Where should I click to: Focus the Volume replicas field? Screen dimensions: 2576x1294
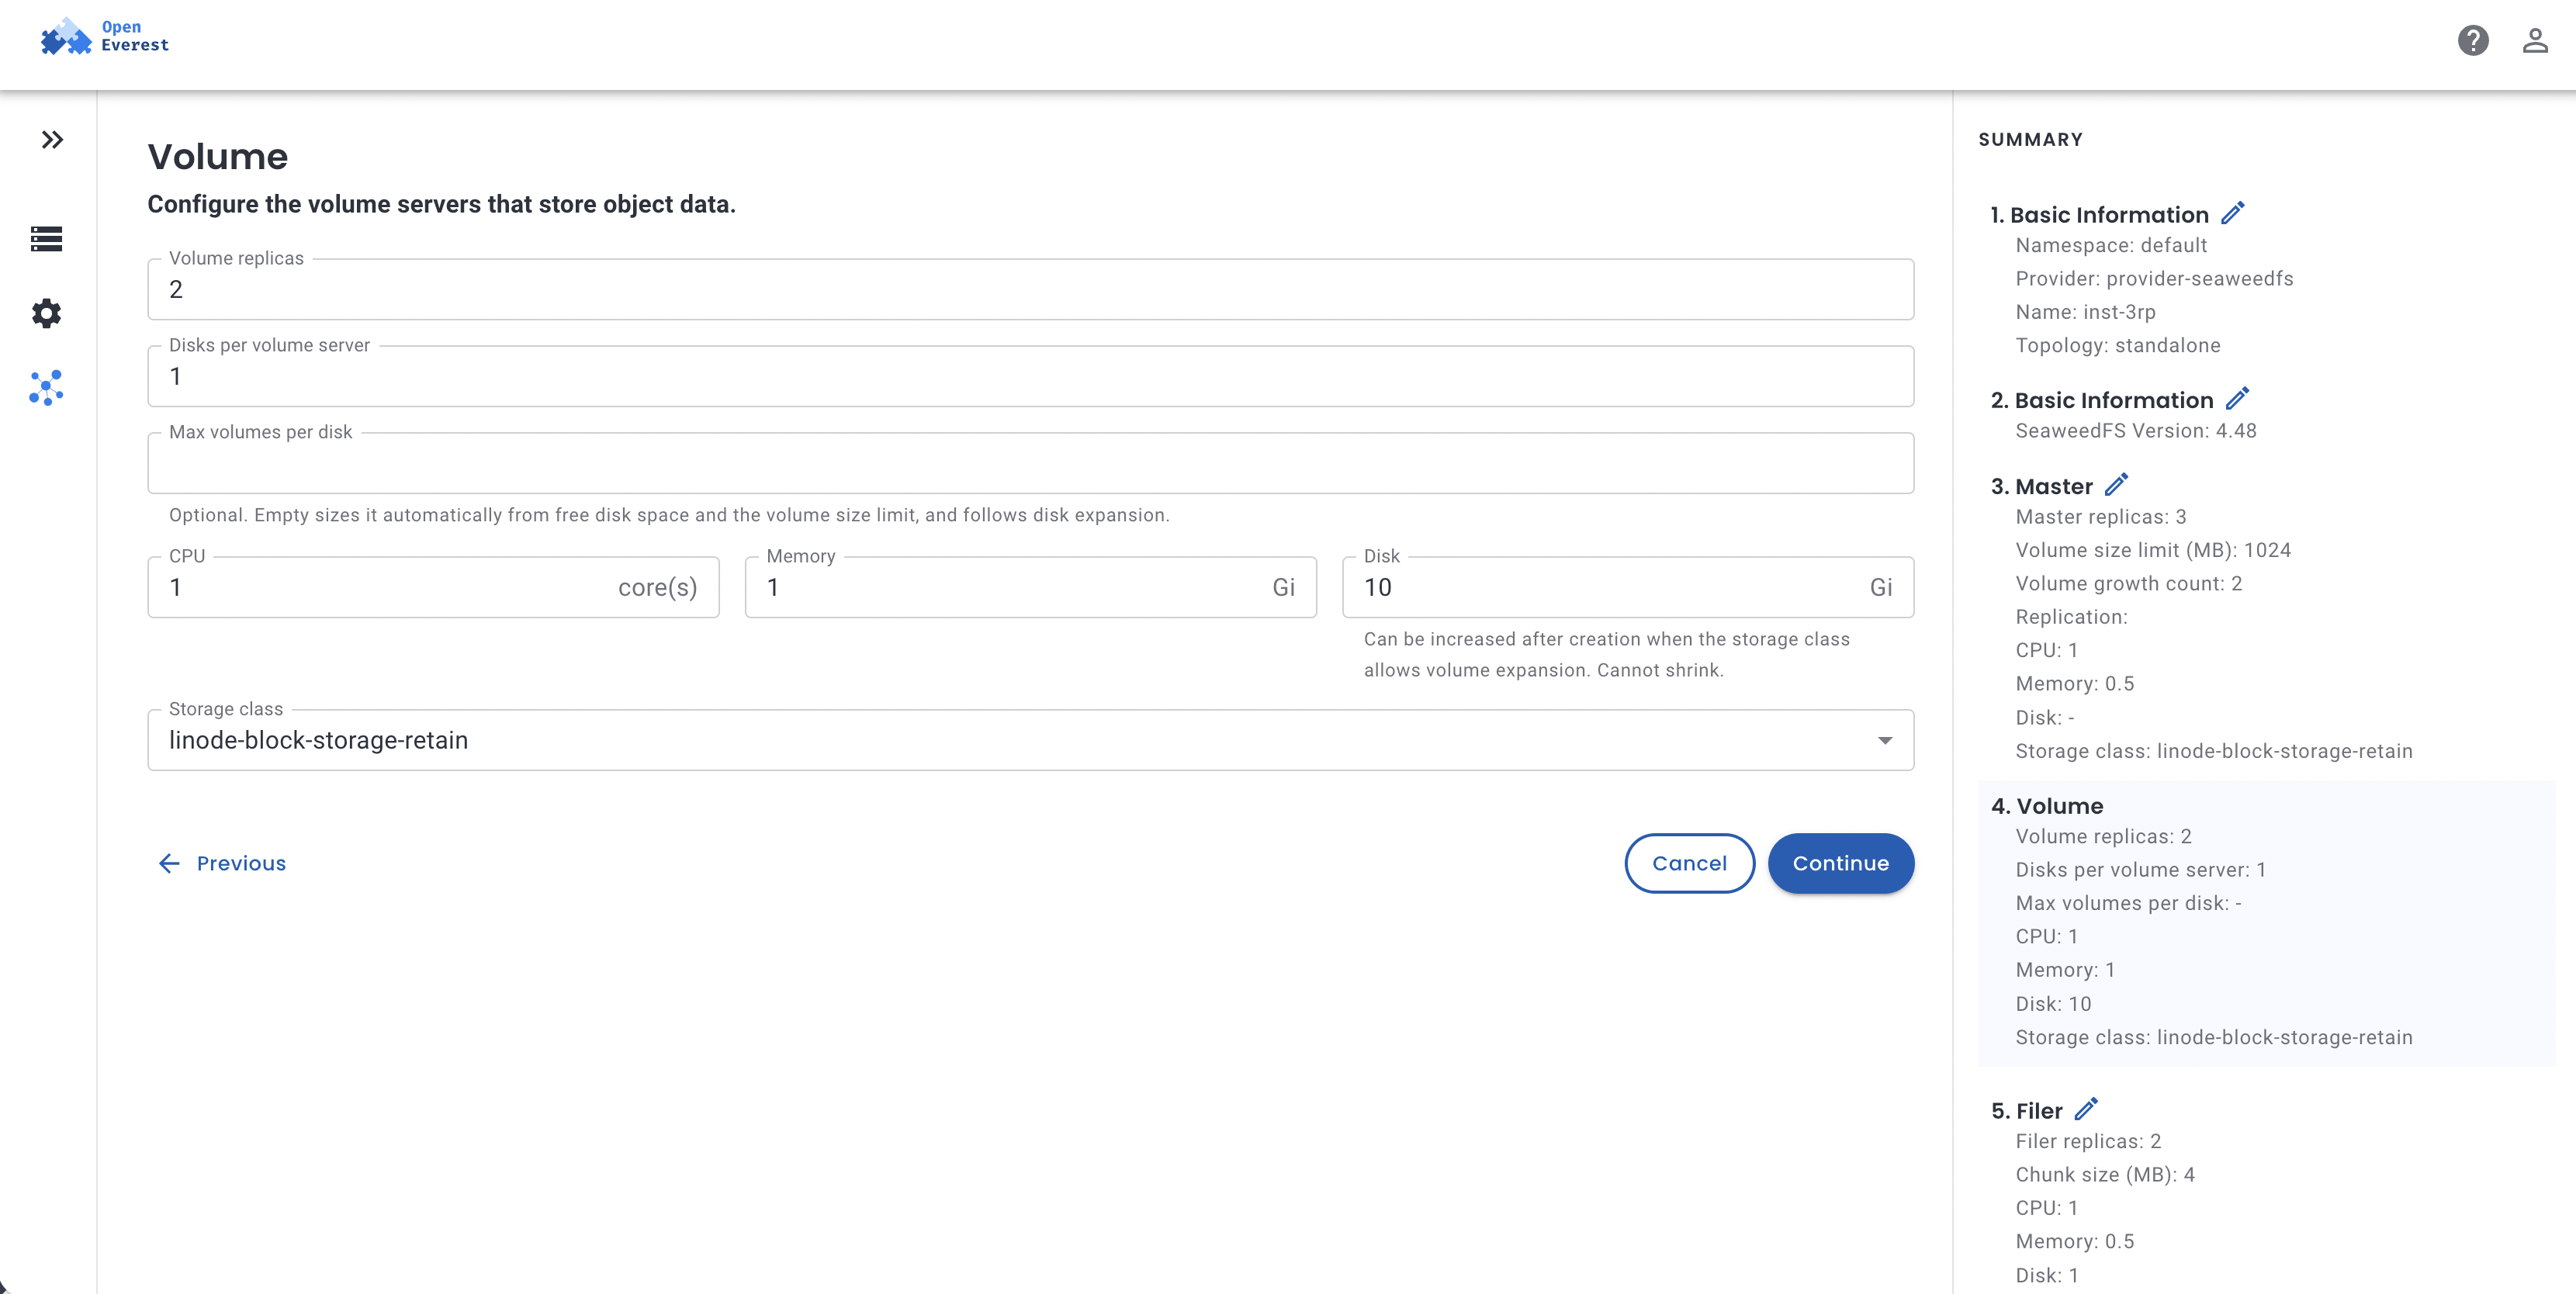click(1030, 290)
